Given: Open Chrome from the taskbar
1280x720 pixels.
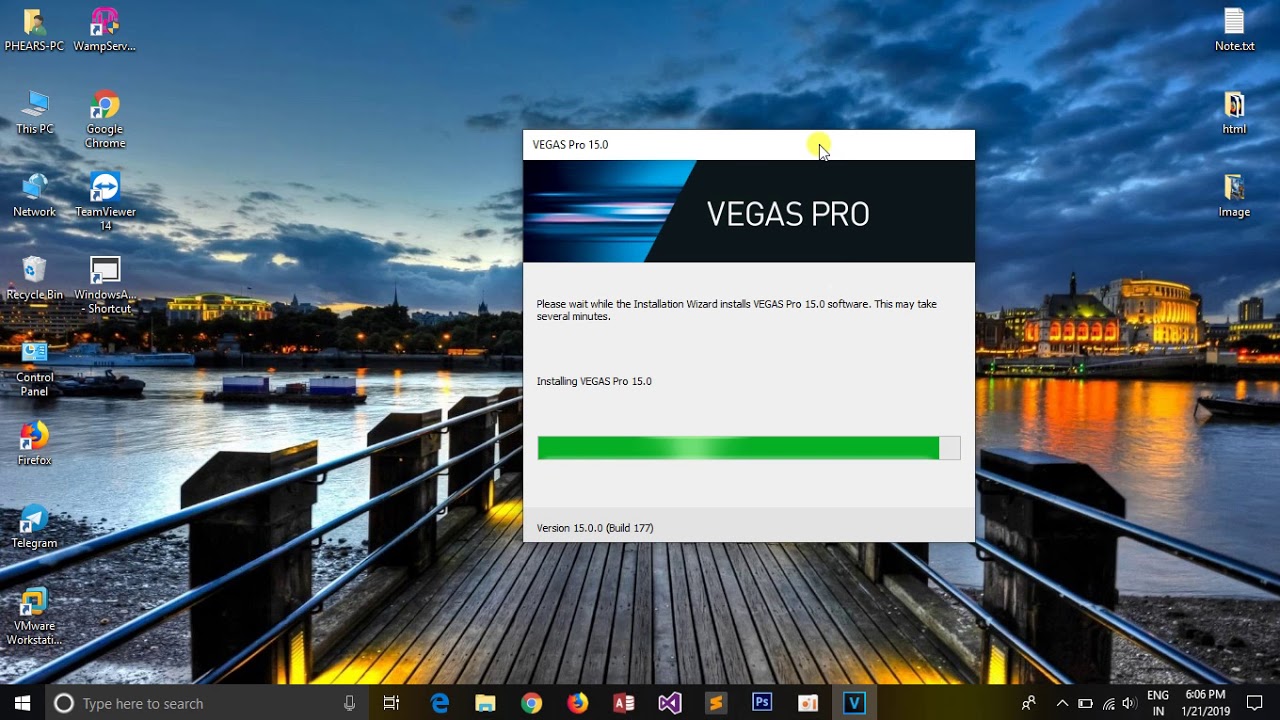Looking at the screenshot, I should pyautogui.click(x=531, y=703).
